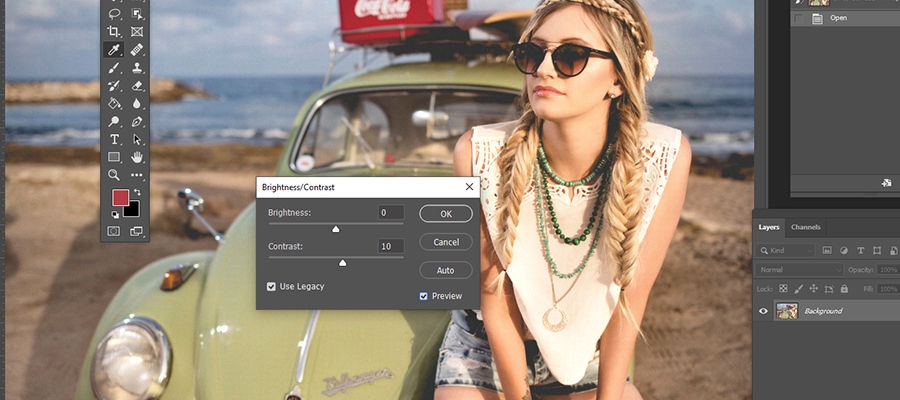Select the Zoom tool
This screenshot has width=900, height=400.
(114, 174)
